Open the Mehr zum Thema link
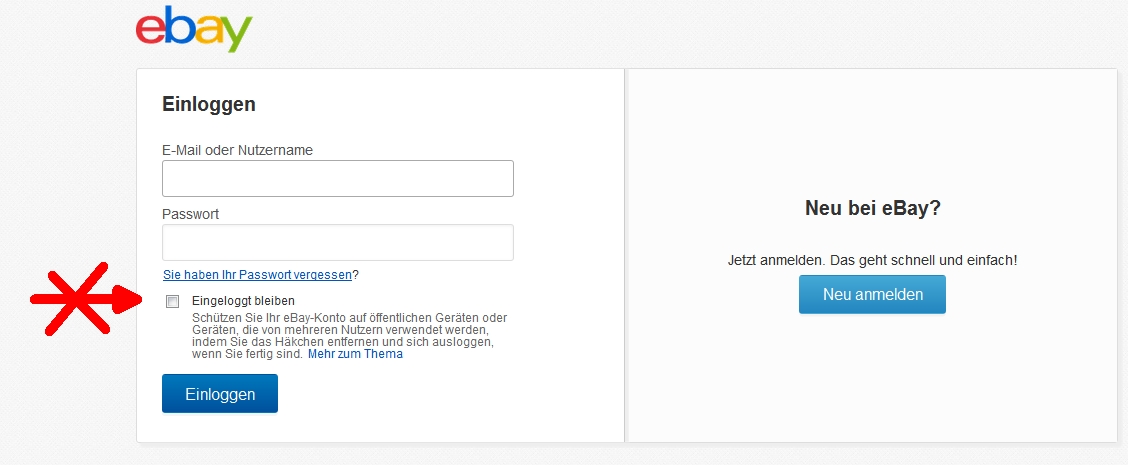This screenshot has height=465, width=1128. (x=355, y=354)
